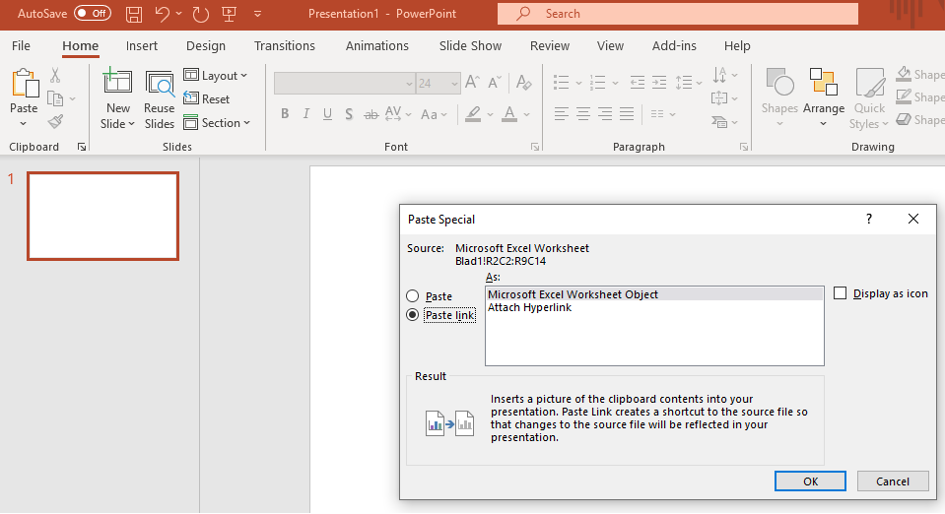Toggle the AutoSave switch
The height and width of the screenshot is (514, 945).
92,13
